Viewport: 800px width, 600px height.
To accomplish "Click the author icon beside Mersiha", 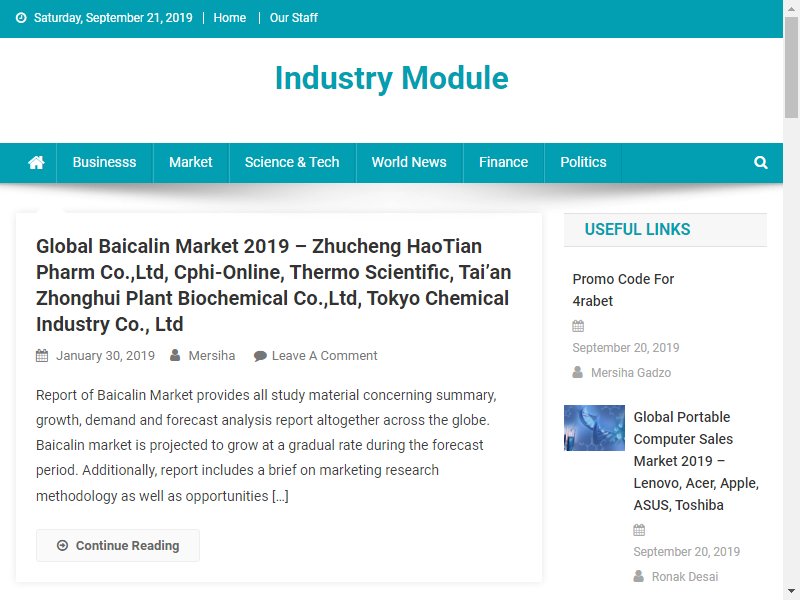I will click(175, 355).
